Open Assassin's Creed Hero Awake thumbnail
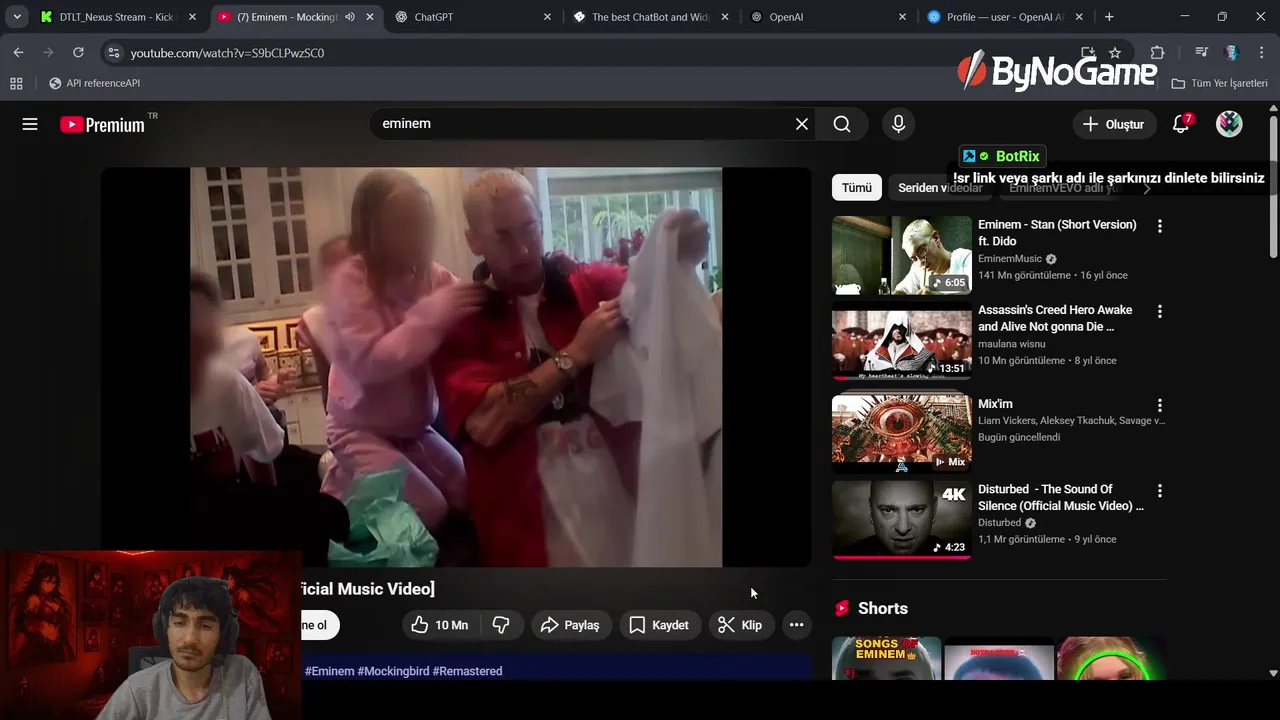 (x=901, y=342)
